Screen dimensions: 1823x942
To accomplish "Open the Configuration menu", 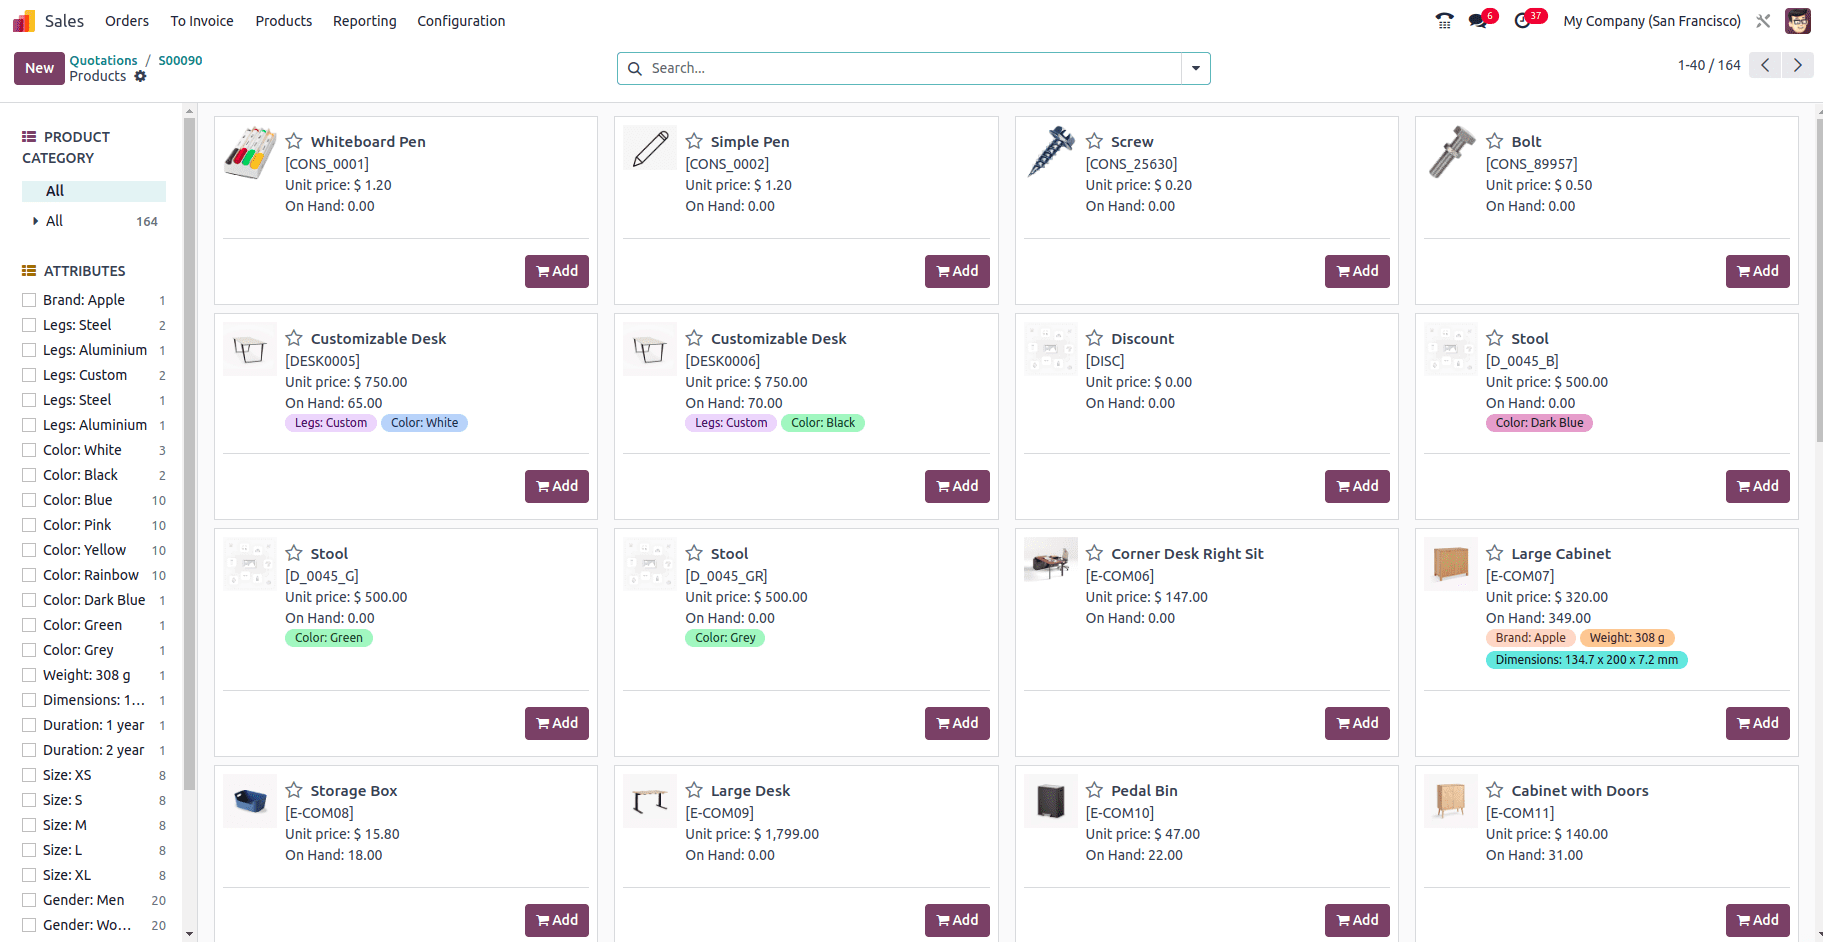I will coord(461,21).
